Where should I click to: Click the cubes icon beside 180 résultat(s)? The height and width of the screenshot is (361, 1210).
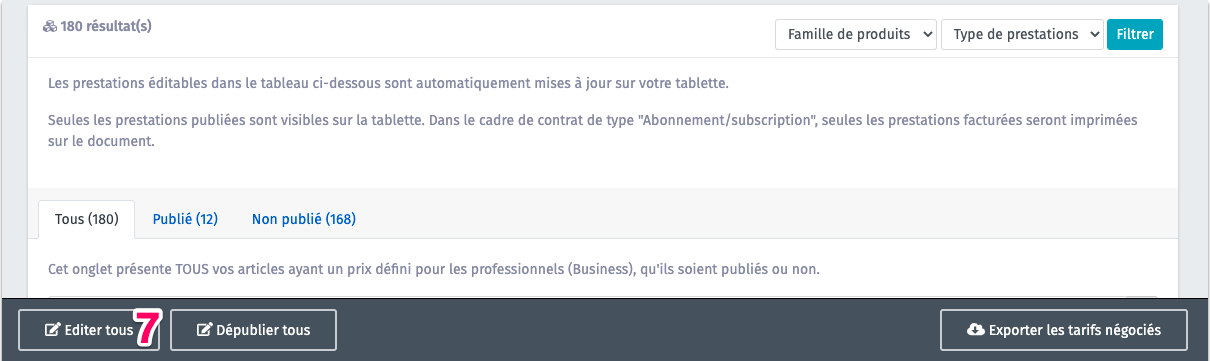(x=49, y=27)
